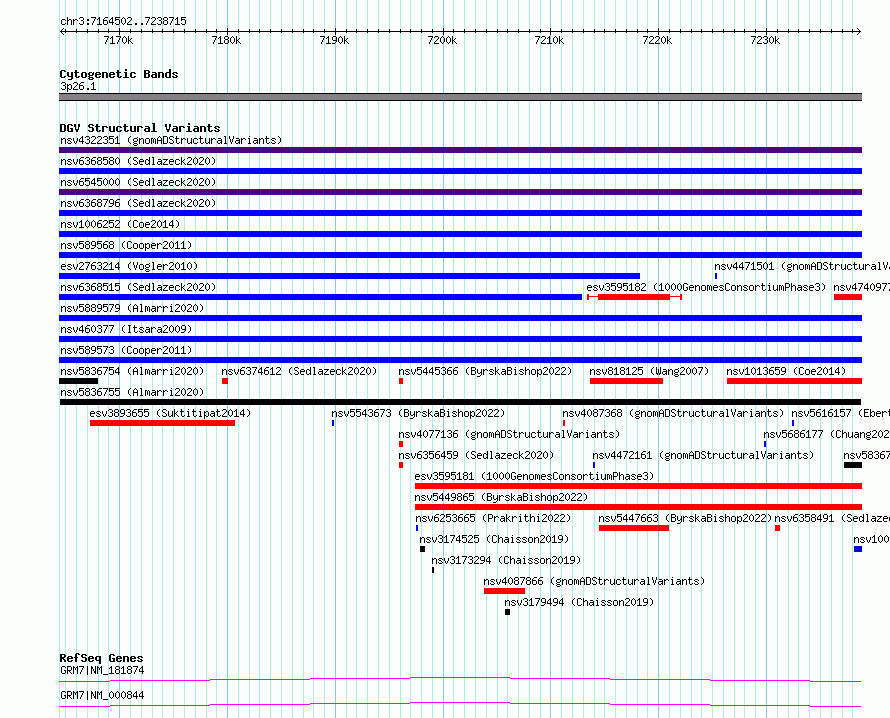Screen dimensions: 890x718
Task: Open the nsv6545000 (Sedlazeck2020) variant label
Action: pos(138,182)
